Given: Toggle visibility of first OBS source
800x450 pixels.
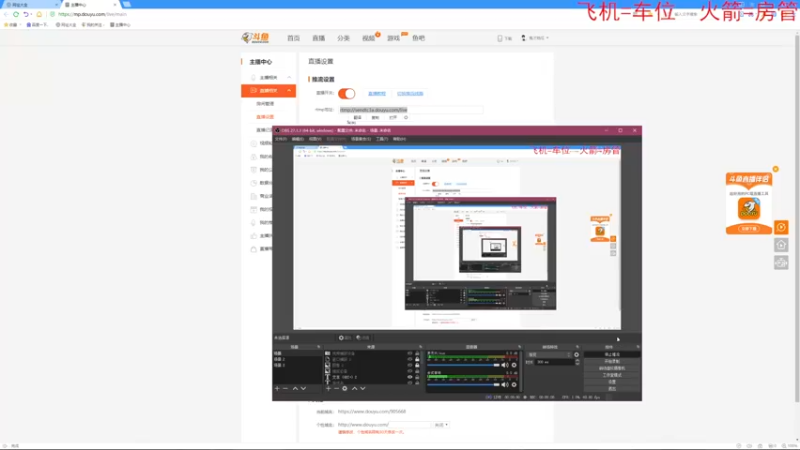Looking at the screenshot, I should click(x=410, y=353).
